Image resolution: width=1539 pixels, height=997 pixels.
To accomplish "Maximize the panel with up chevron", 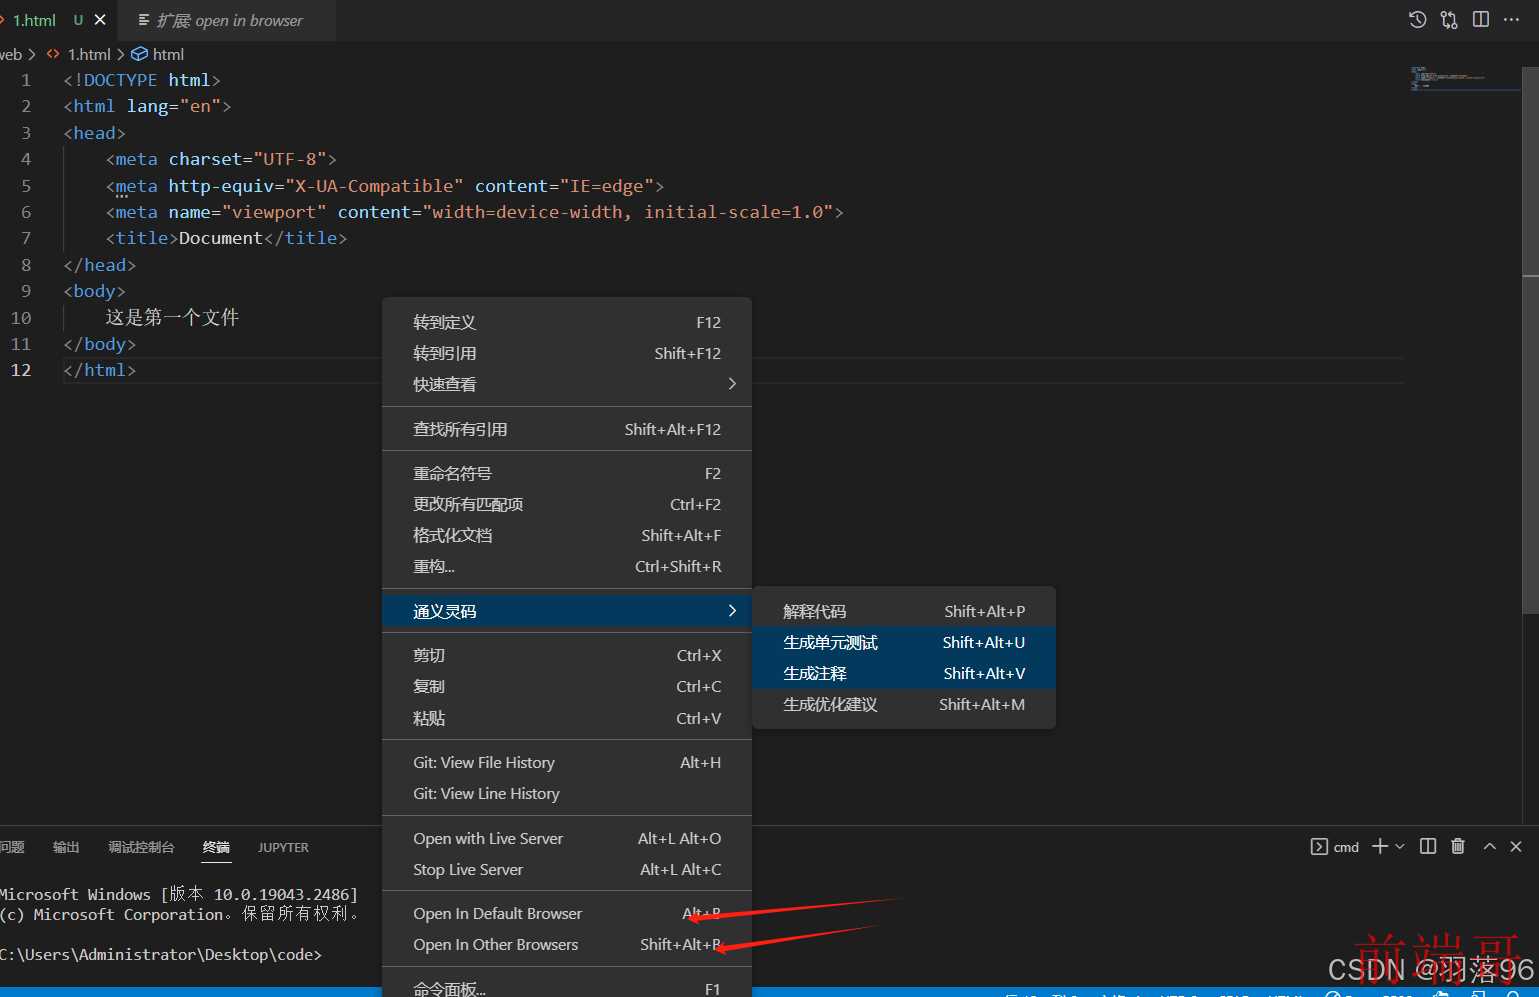I will 1489,846.
